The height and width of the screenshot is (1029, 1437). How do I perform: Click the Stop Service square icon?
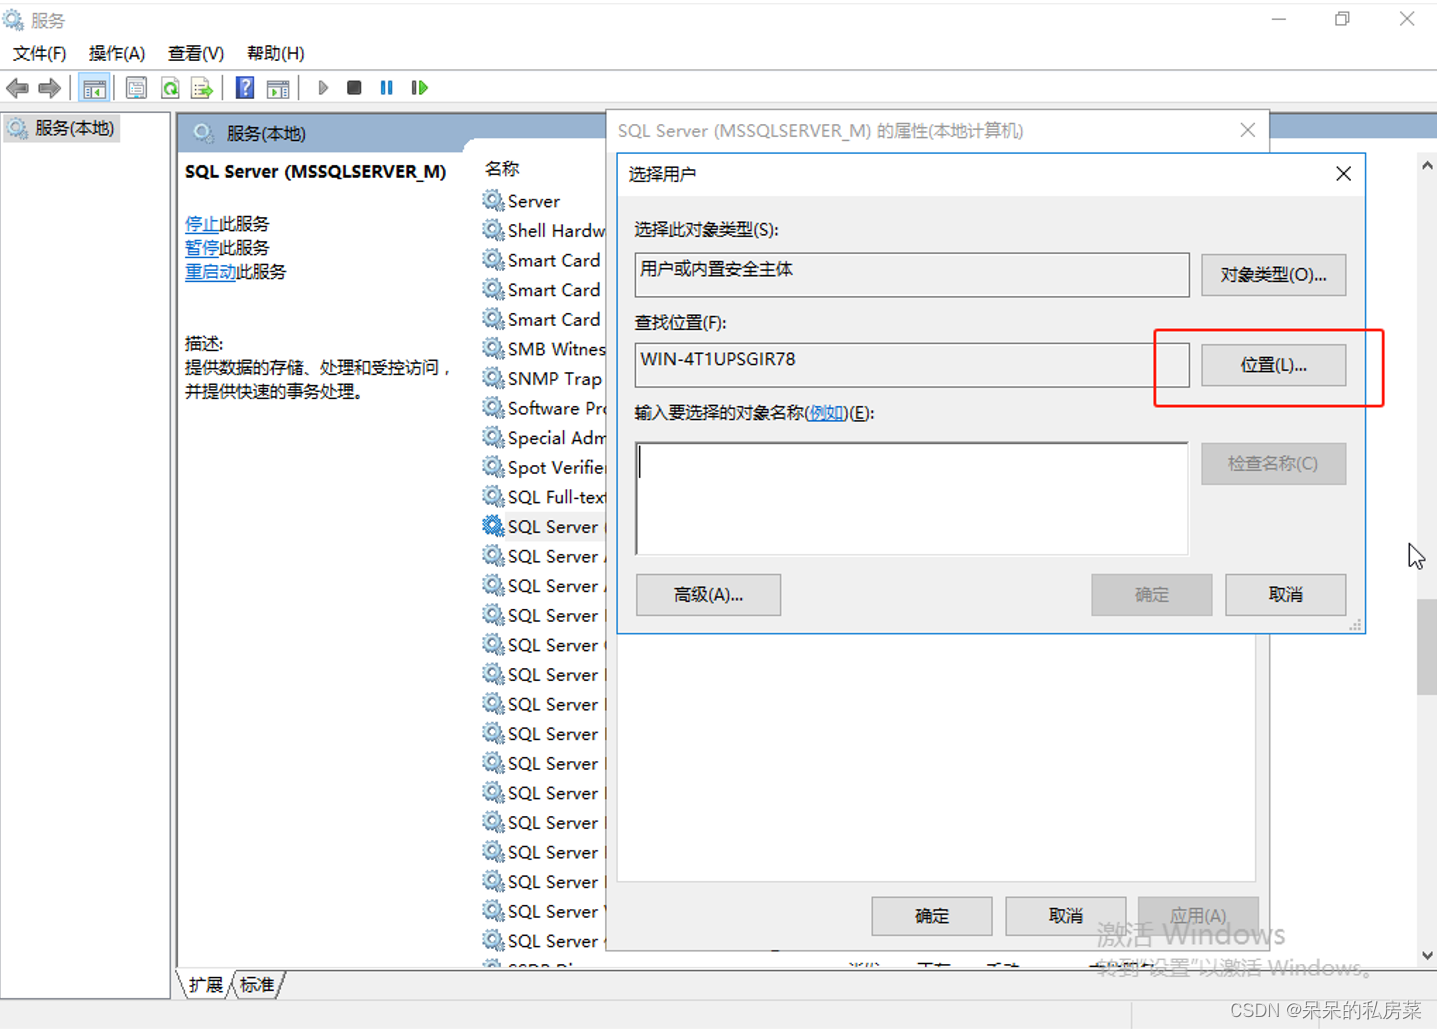pyautogui.click(x=354, y=88)
